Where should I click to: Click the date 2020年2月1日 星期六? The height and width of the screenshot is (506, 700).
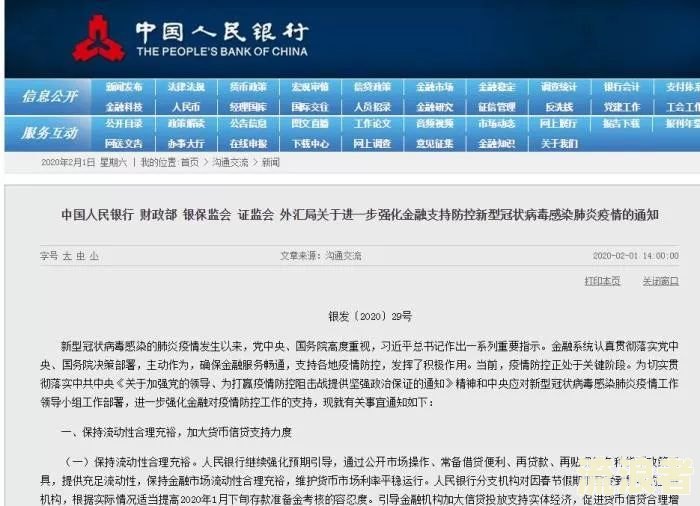tap(84, 163)
